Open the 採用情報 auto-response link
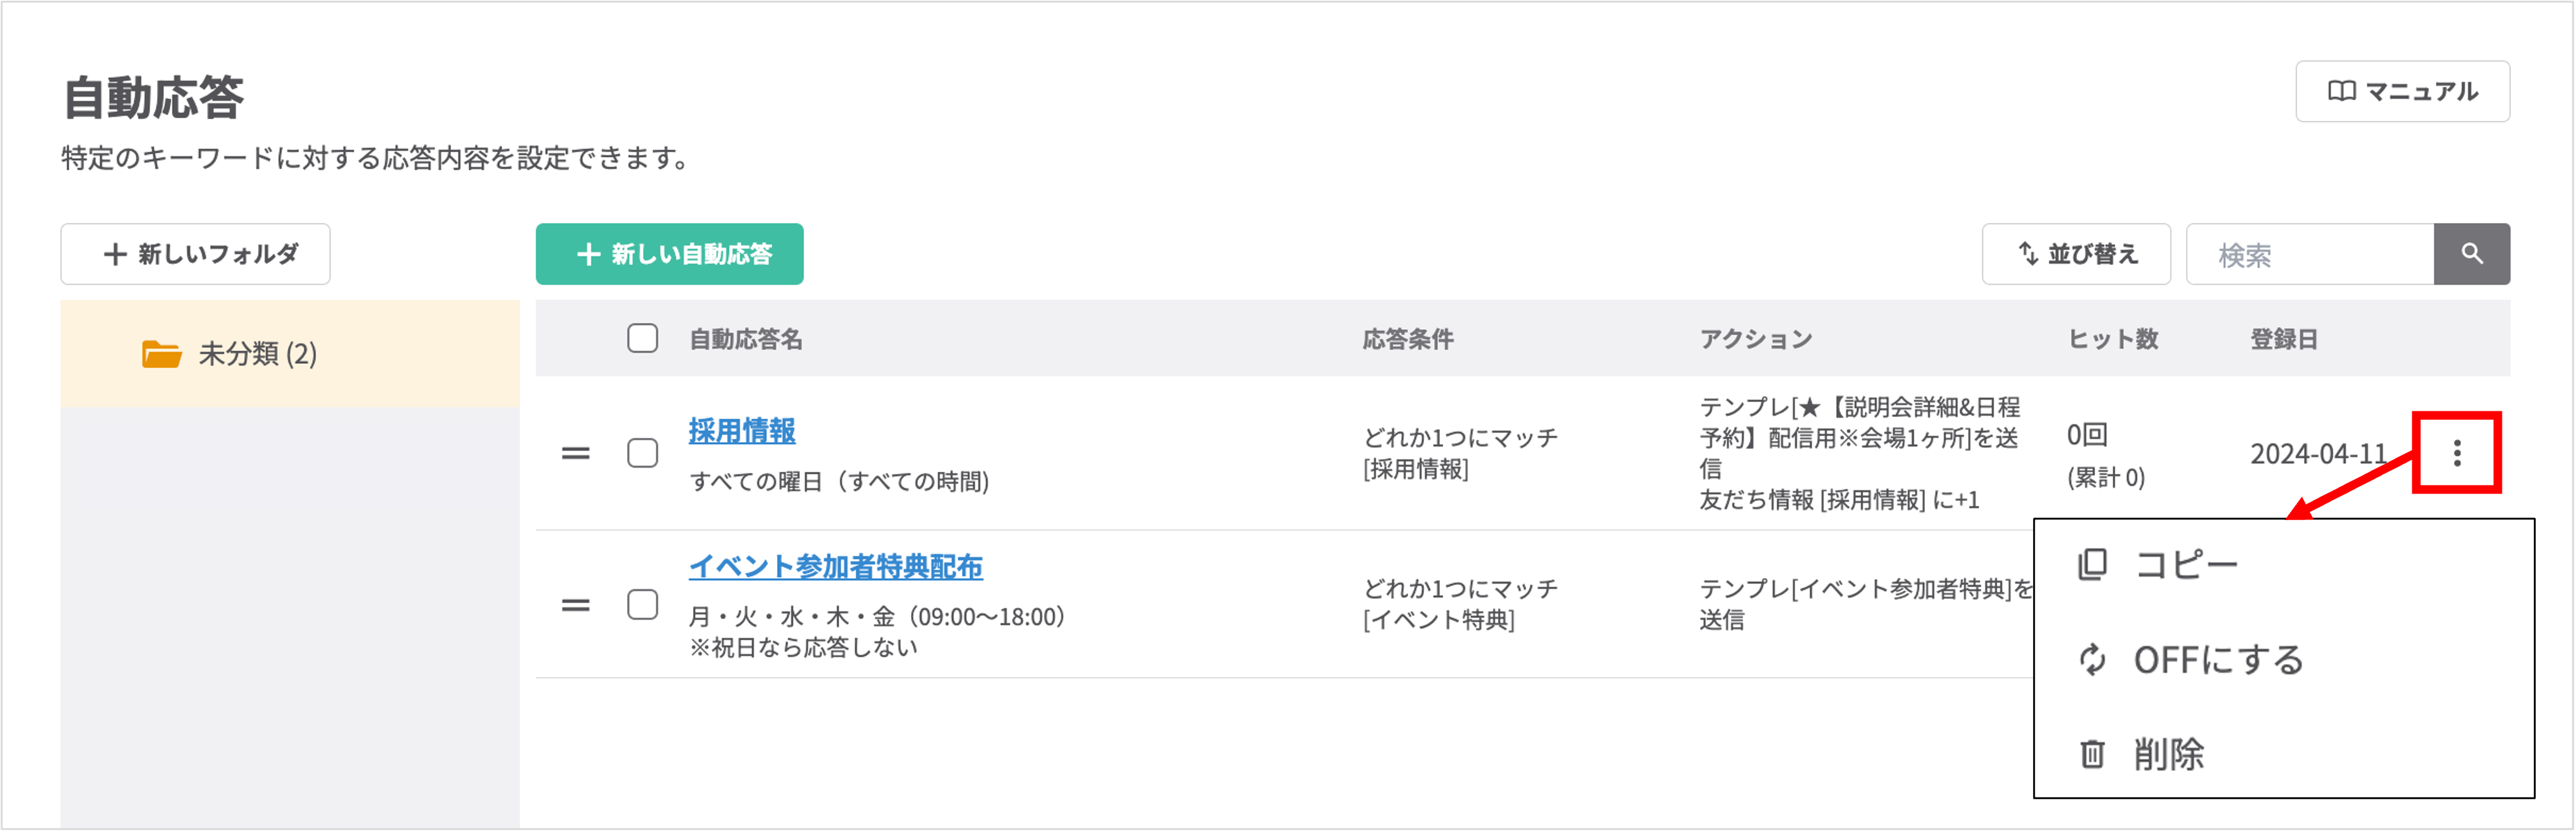Screen dimensions: 2576x832 743,432
